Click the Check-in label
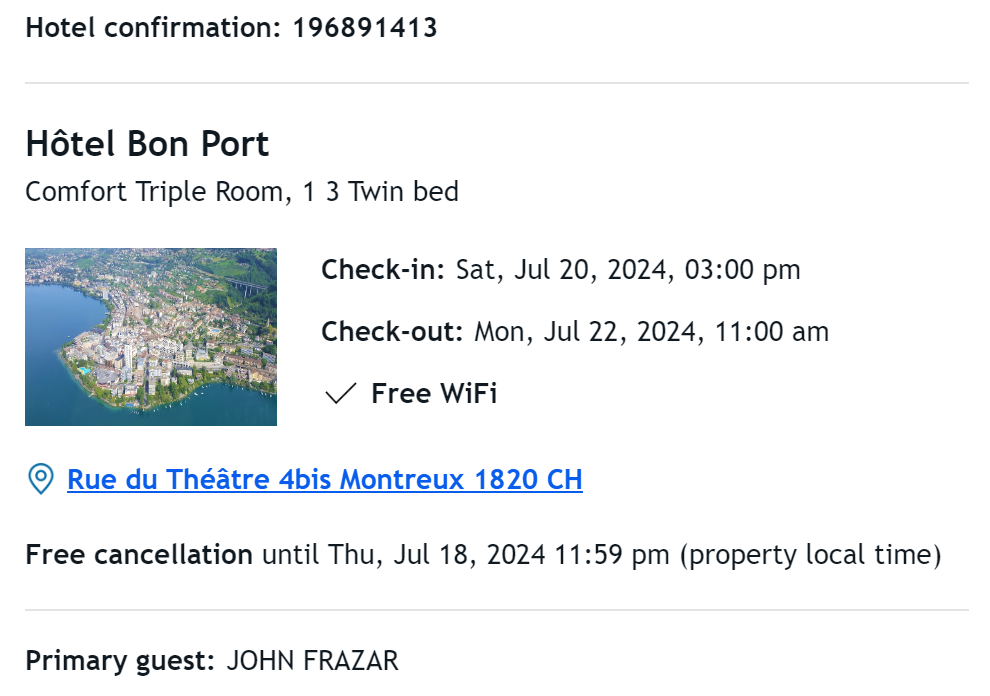Viewport: 990px width, 696px height. pos(383,270)
